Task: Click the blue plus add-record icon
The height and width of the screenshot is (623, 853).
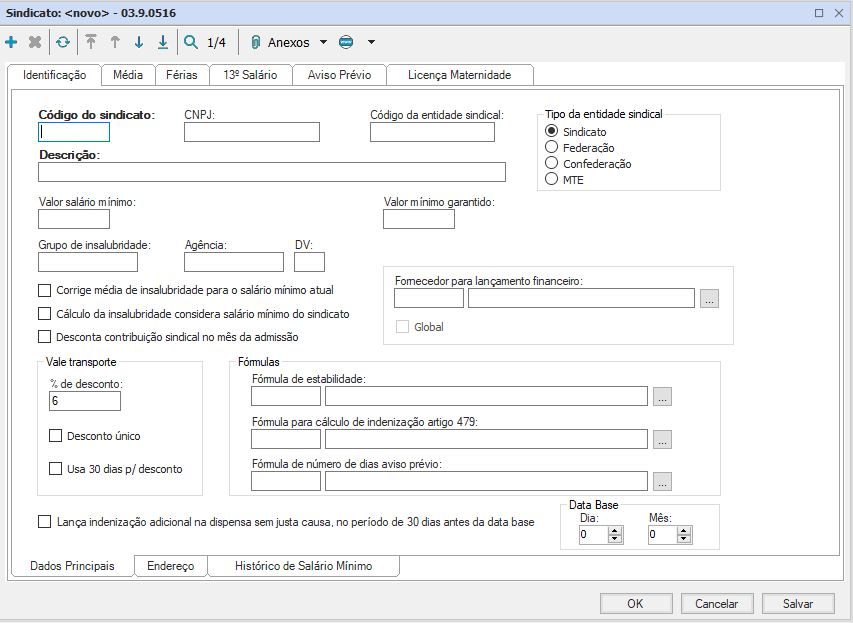Action: [12, 43]
